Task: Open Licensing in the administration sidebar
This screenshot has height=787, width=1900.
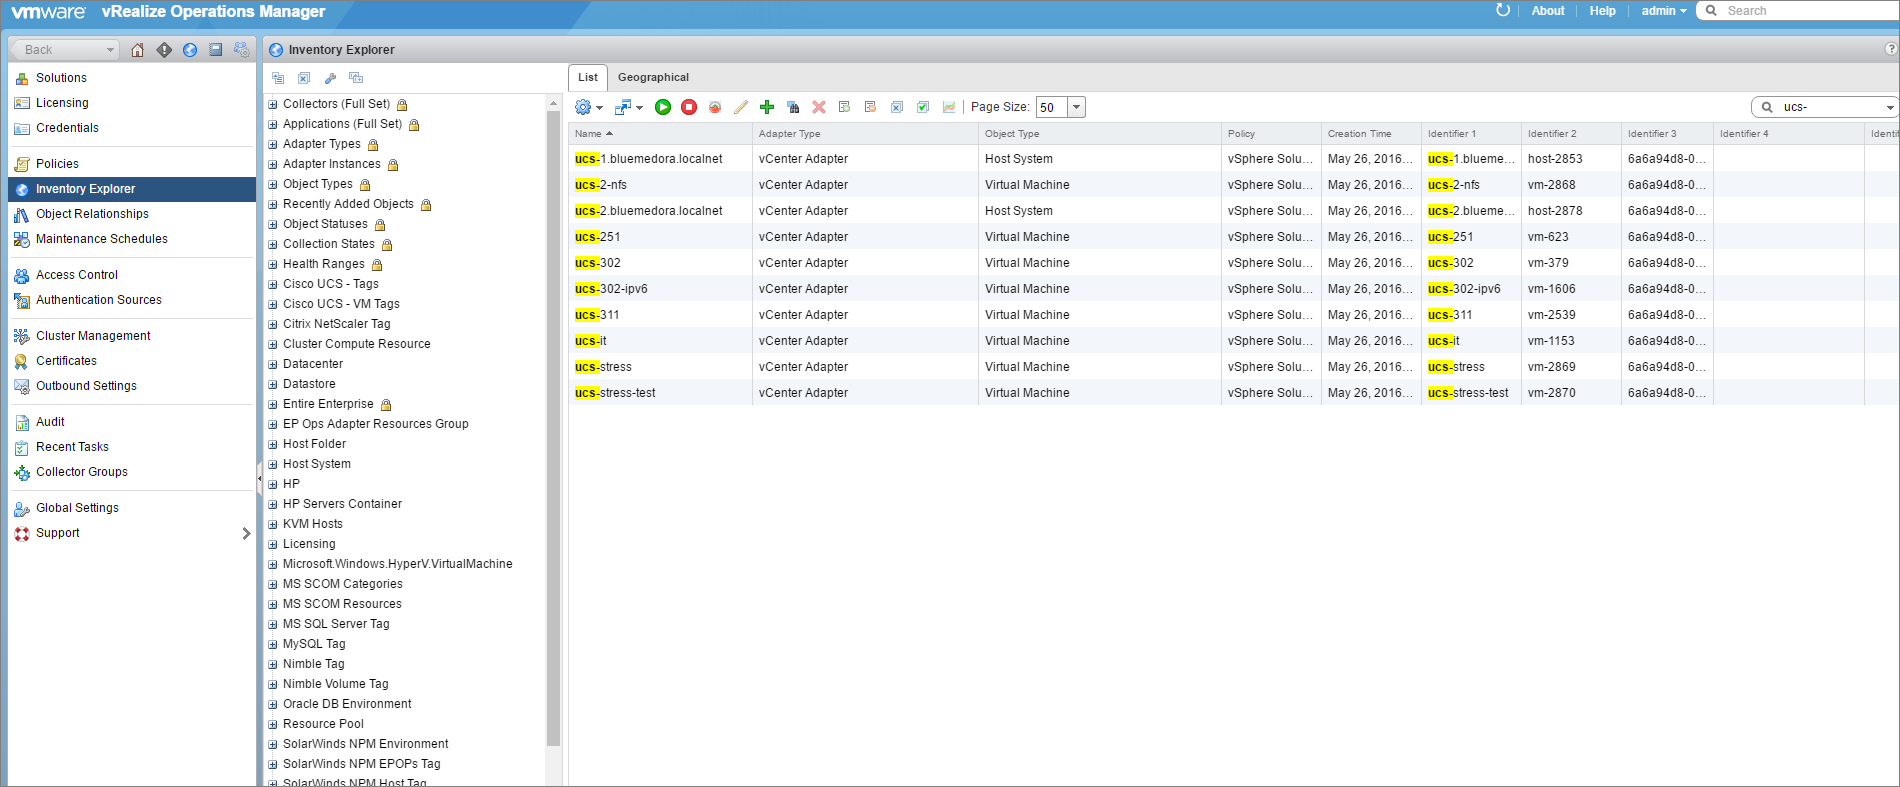Action: point(62,103)
